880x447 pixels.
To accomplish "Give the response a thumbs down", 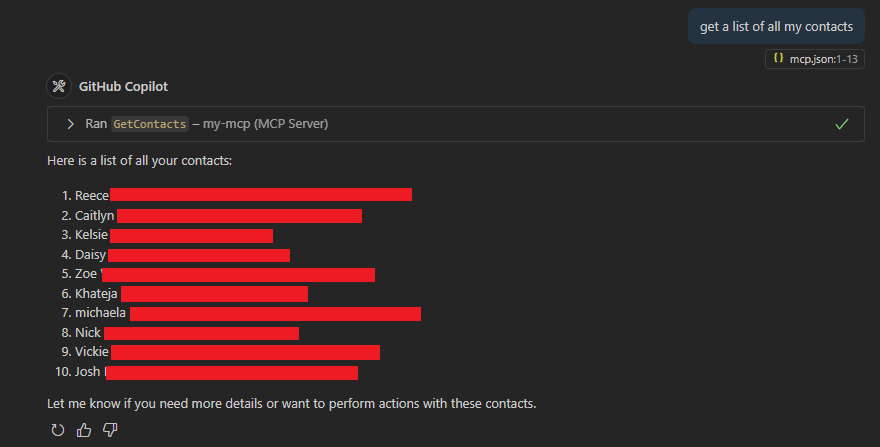I will click(110, 430).
